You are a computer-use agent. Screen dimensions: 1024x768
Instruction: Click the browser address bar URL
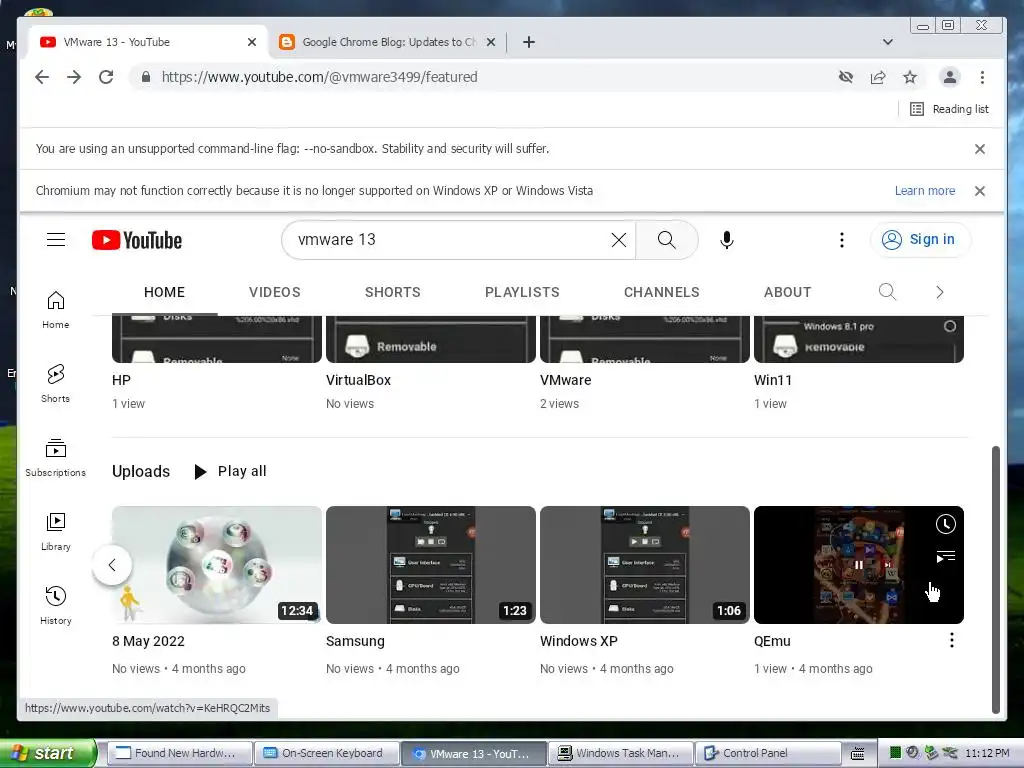pyautogui.click(x=319, y=77)
